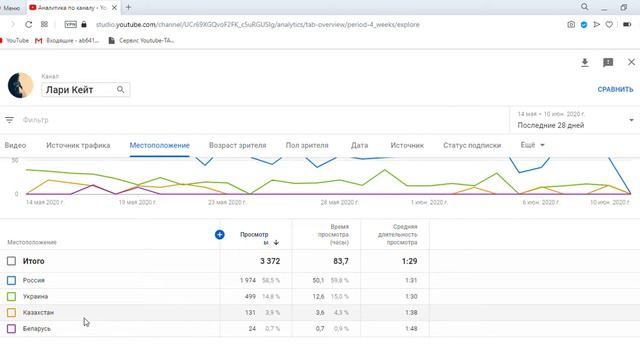Open the browser snapshot camera icon
Screen dimensions: 640x360
pyautogui.click(x=571, y=24)
